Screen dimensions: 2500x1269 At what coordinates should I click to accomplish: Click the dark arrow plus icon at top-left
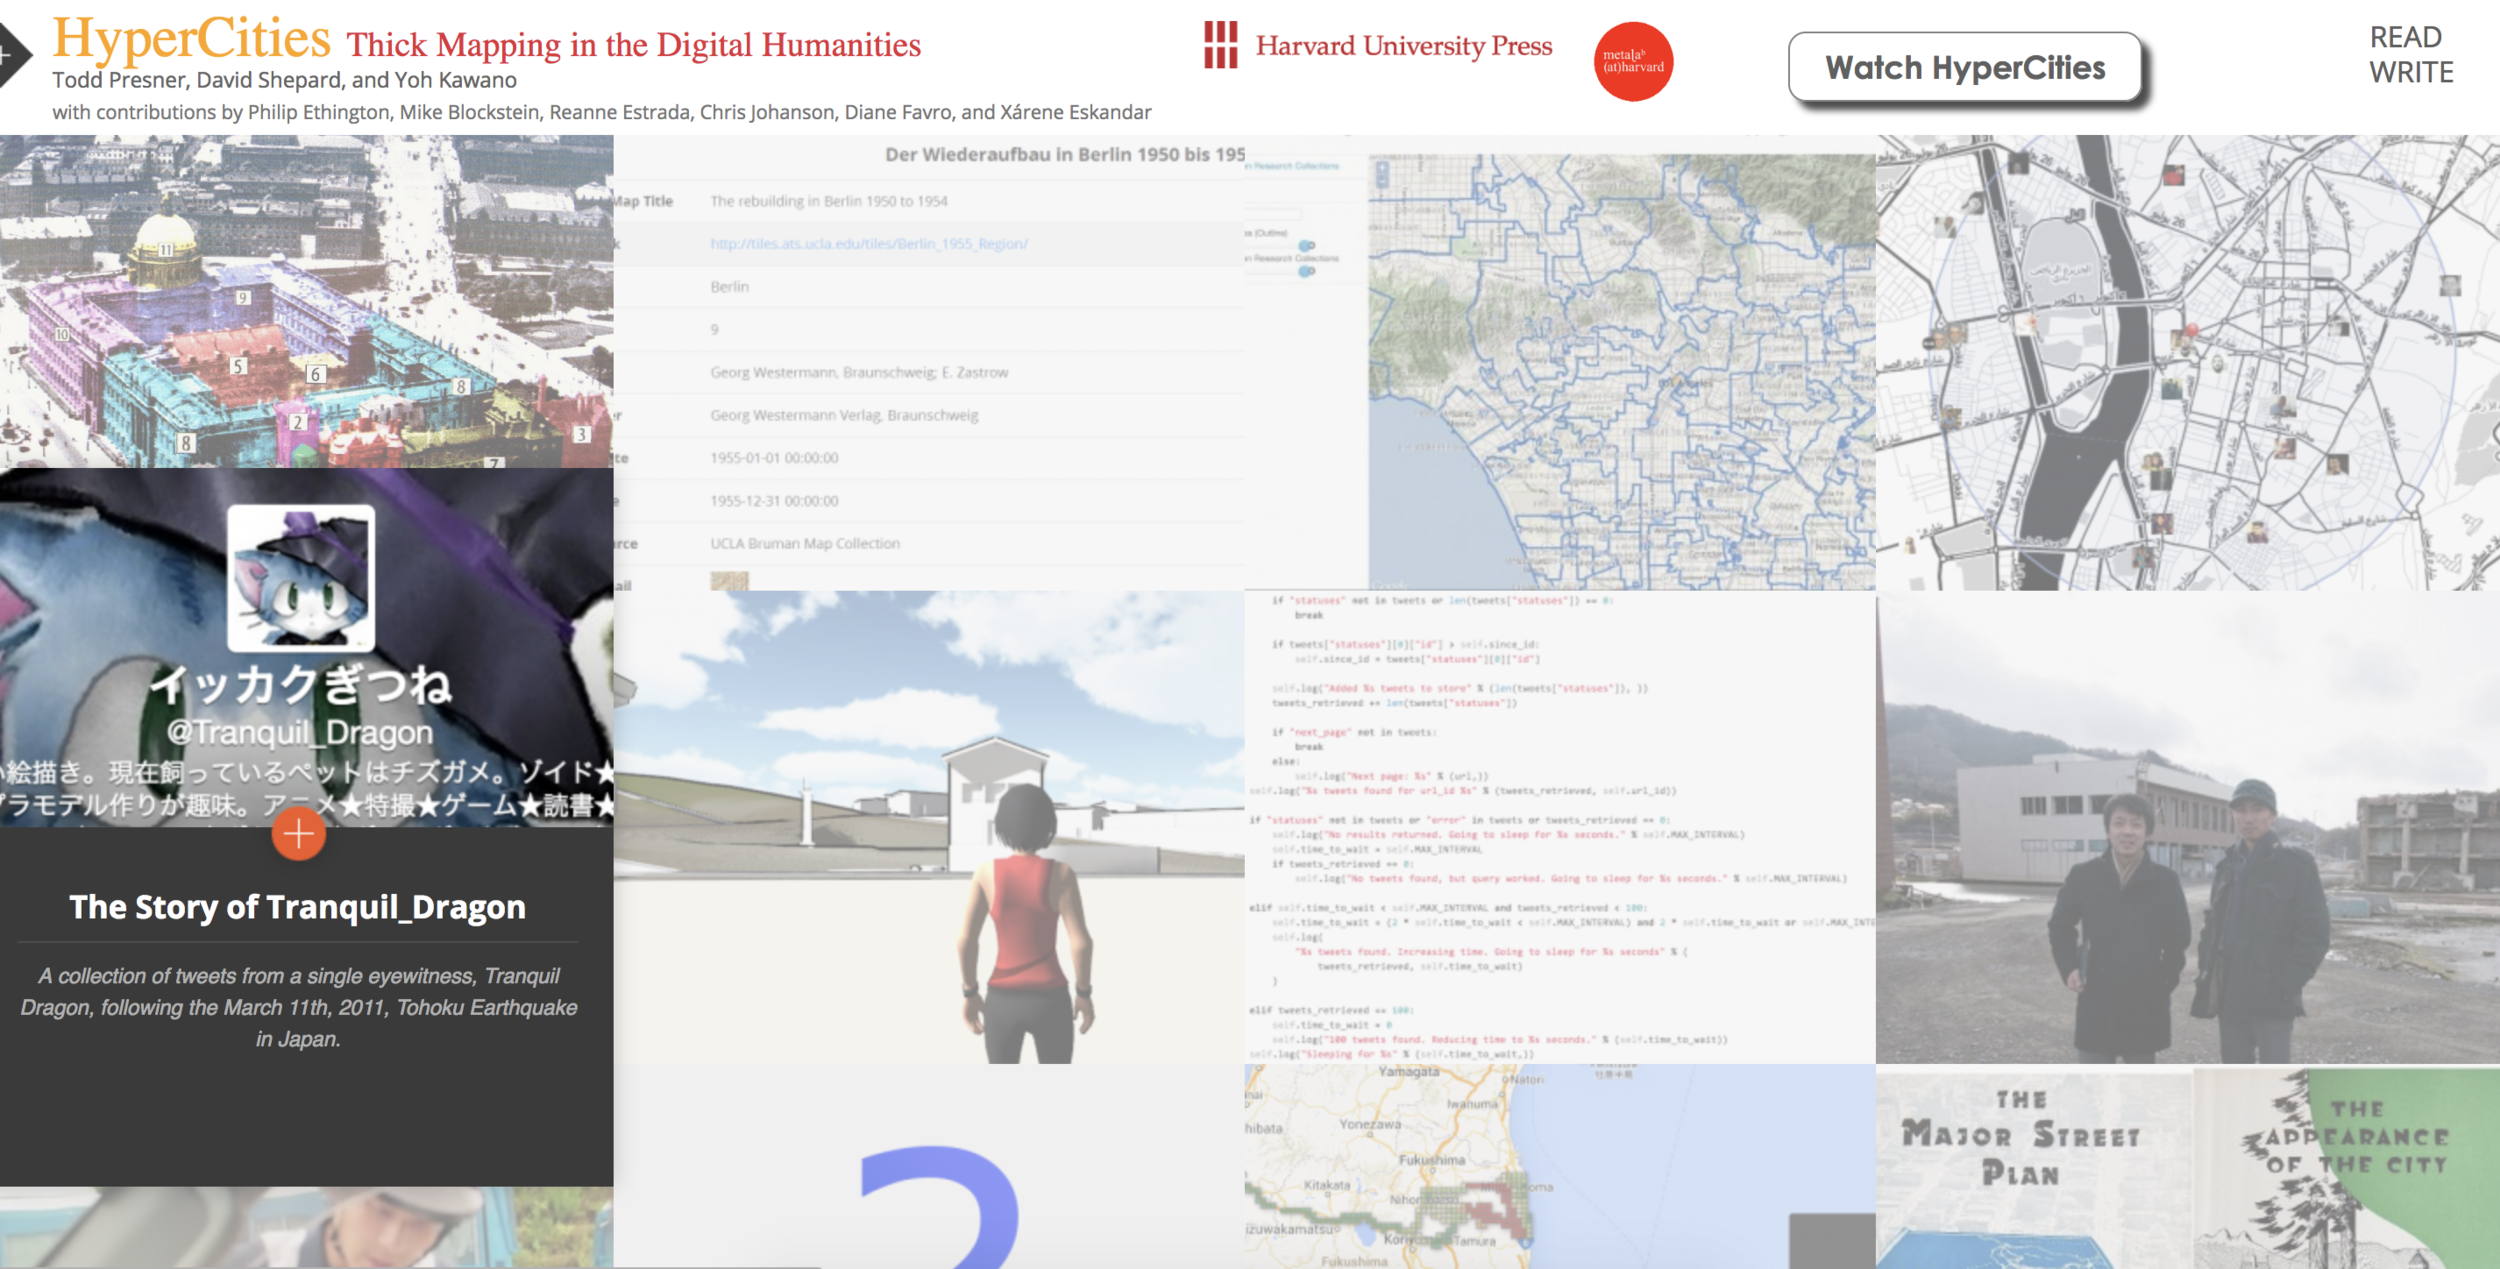[x=10, y=55]
